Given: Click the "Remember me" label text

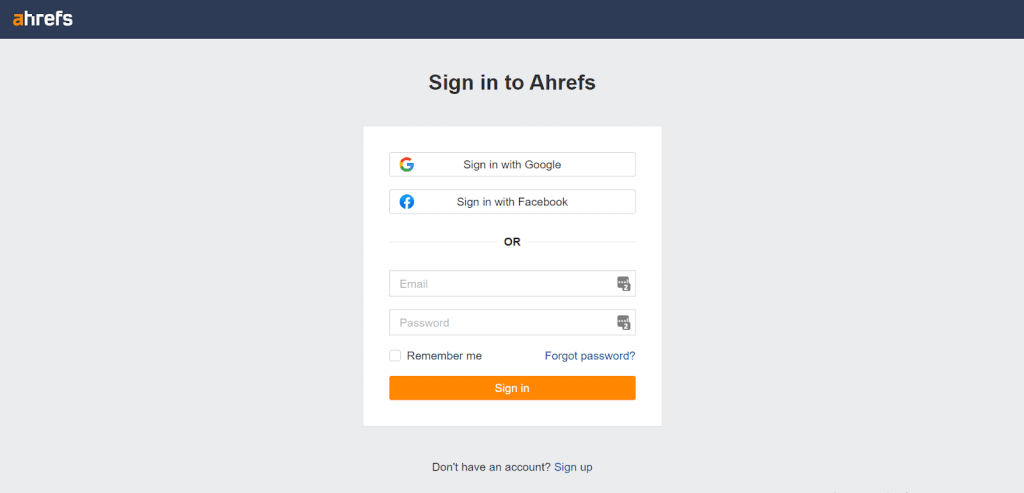Looking at the screenshot, I should [x=444, y=356].
